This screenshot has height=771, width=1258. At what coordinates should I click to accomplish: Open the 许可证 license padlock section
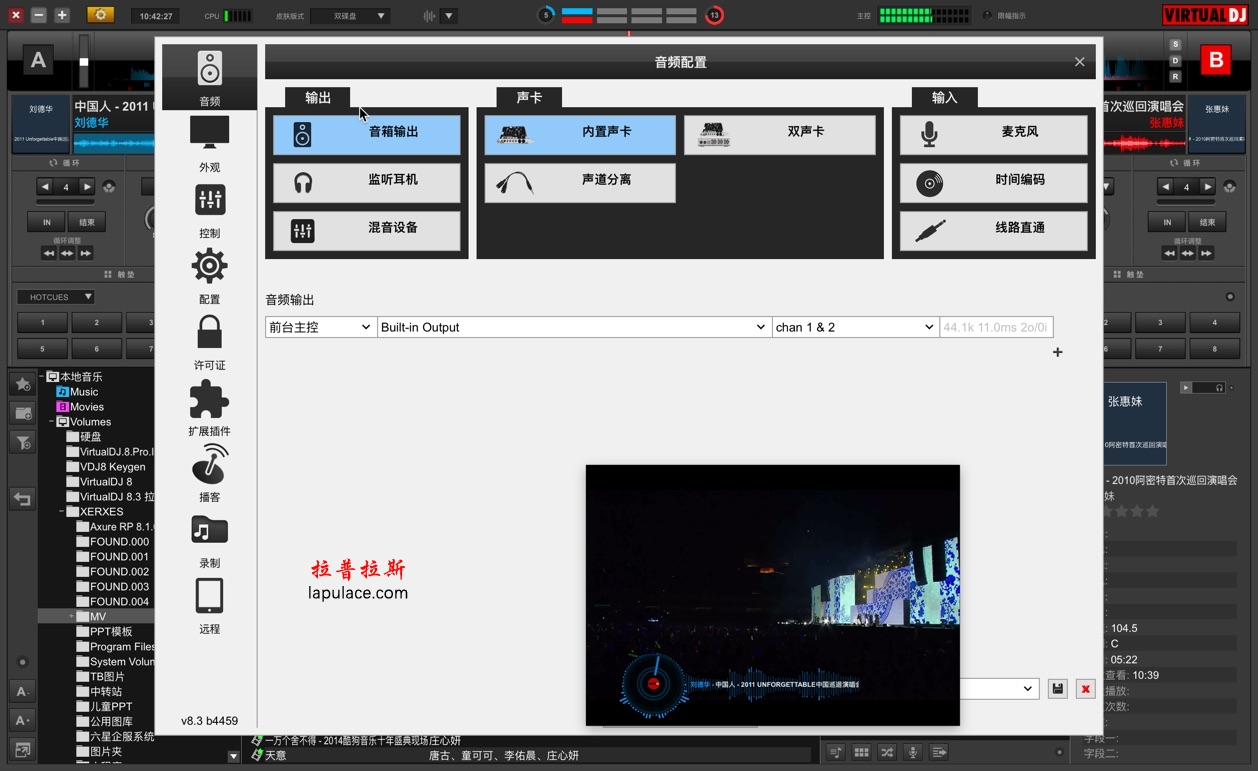(209, 341)
